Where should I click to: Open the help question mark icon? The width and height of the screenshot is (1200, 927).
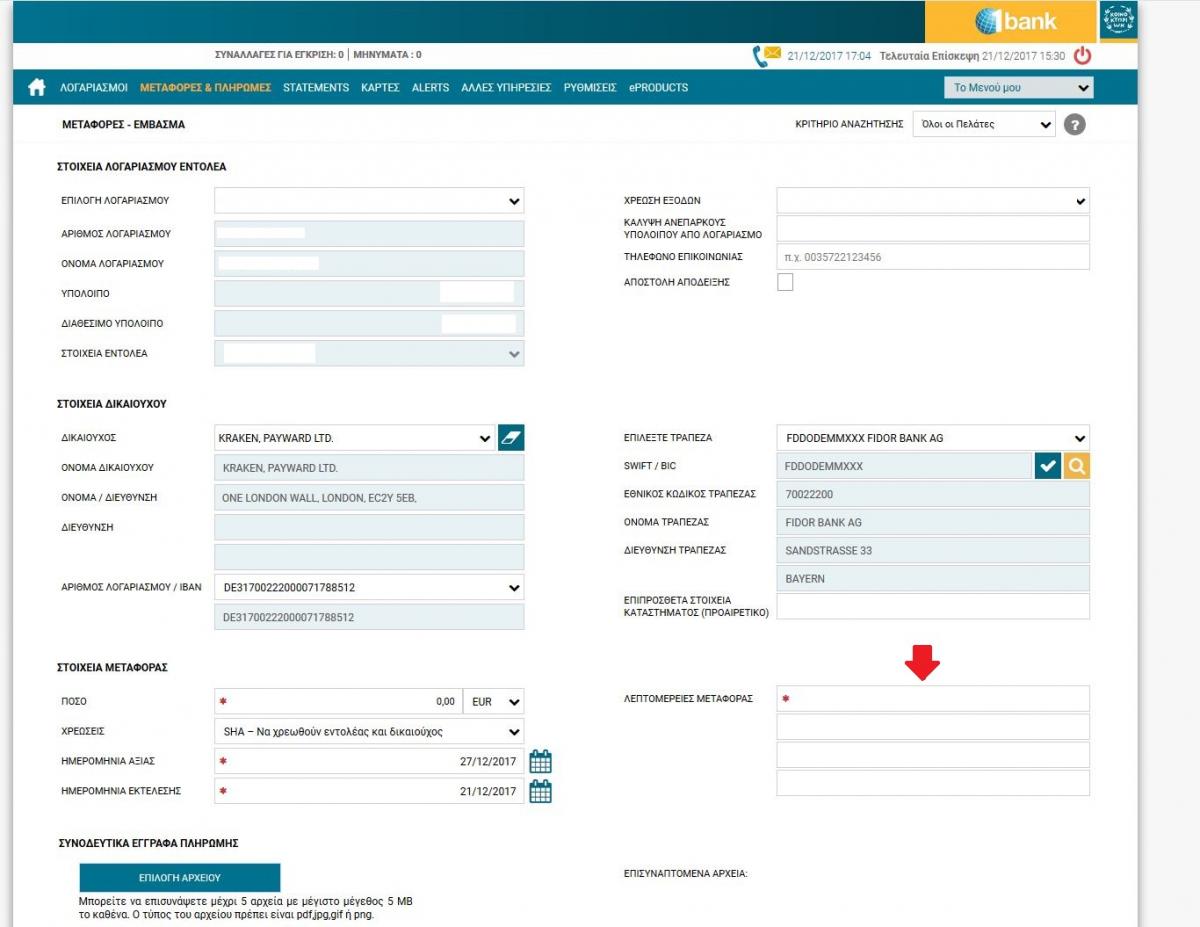point(1075,125)
